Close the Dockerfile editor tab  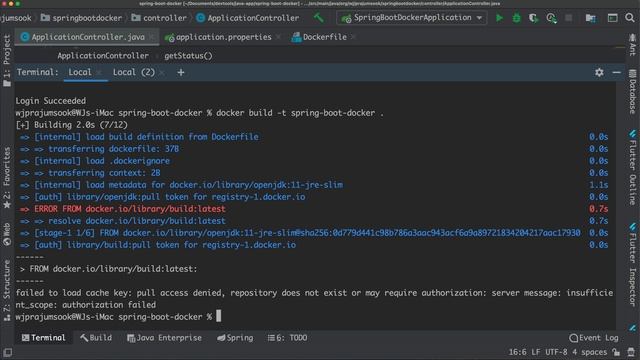click(x=353, y=37)
